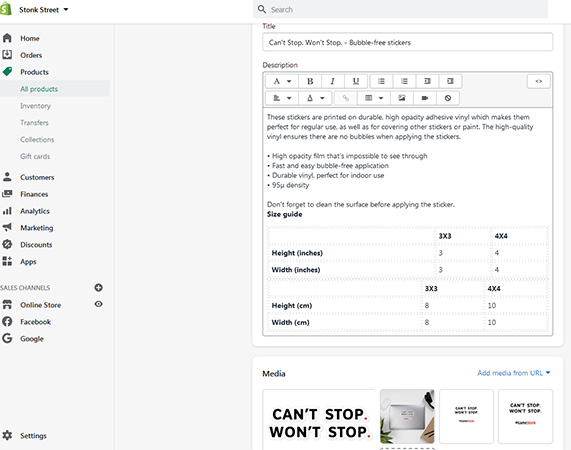Open the Stonk Street store dropdown

pyautogui.click(x=43, y=10)
